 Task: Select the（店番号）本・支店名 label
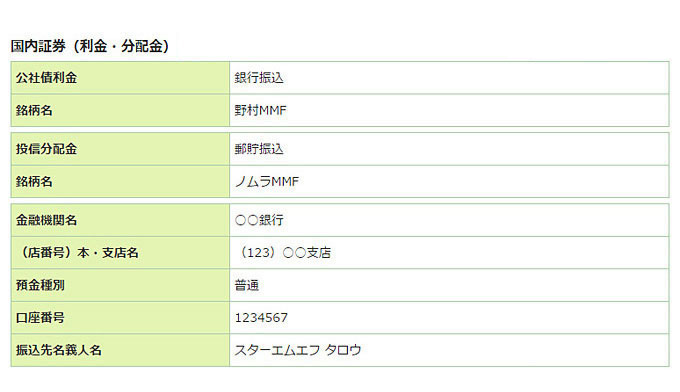tap(77, 253)
